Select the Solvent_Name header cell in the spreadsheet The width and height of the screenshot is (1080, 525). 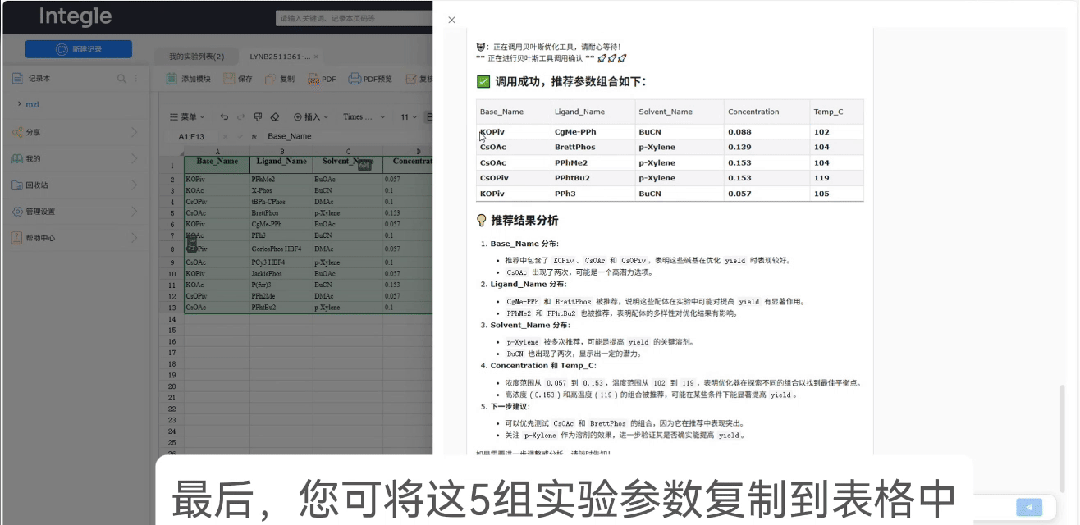pos(347,163)
